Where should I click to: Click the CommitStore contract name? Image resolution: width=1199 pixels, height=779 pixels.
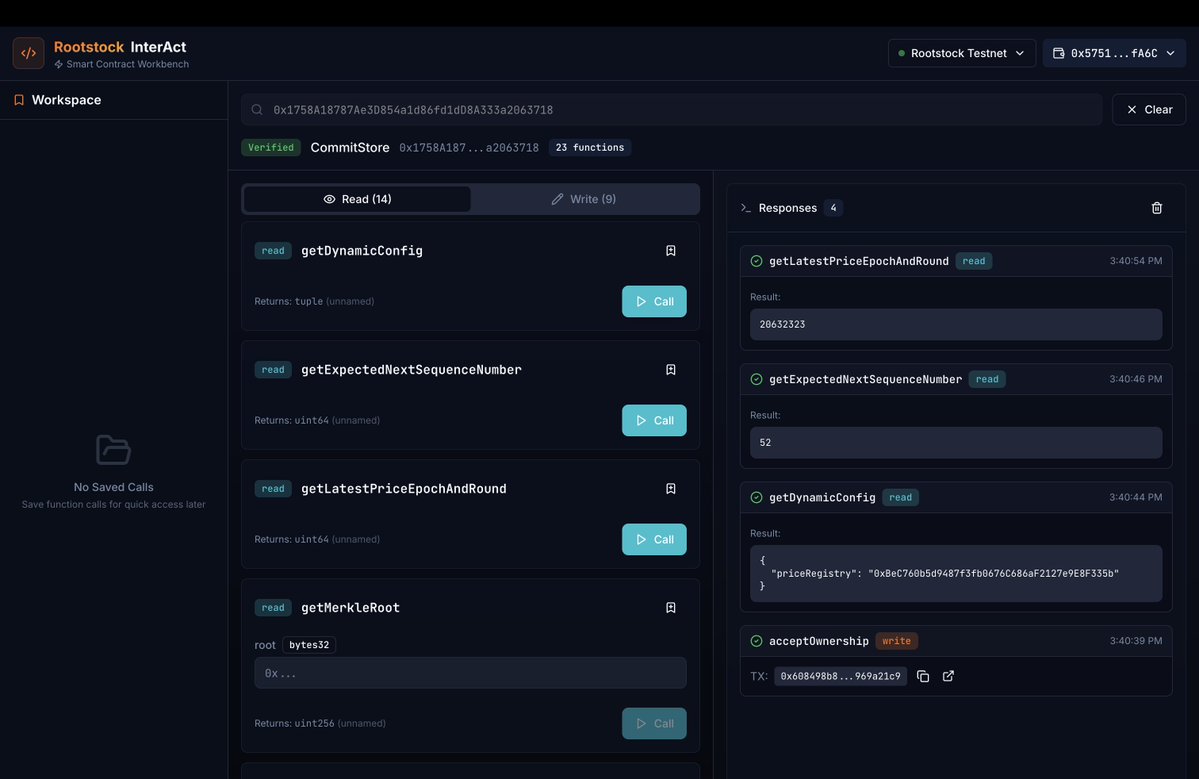coord(349,148)
